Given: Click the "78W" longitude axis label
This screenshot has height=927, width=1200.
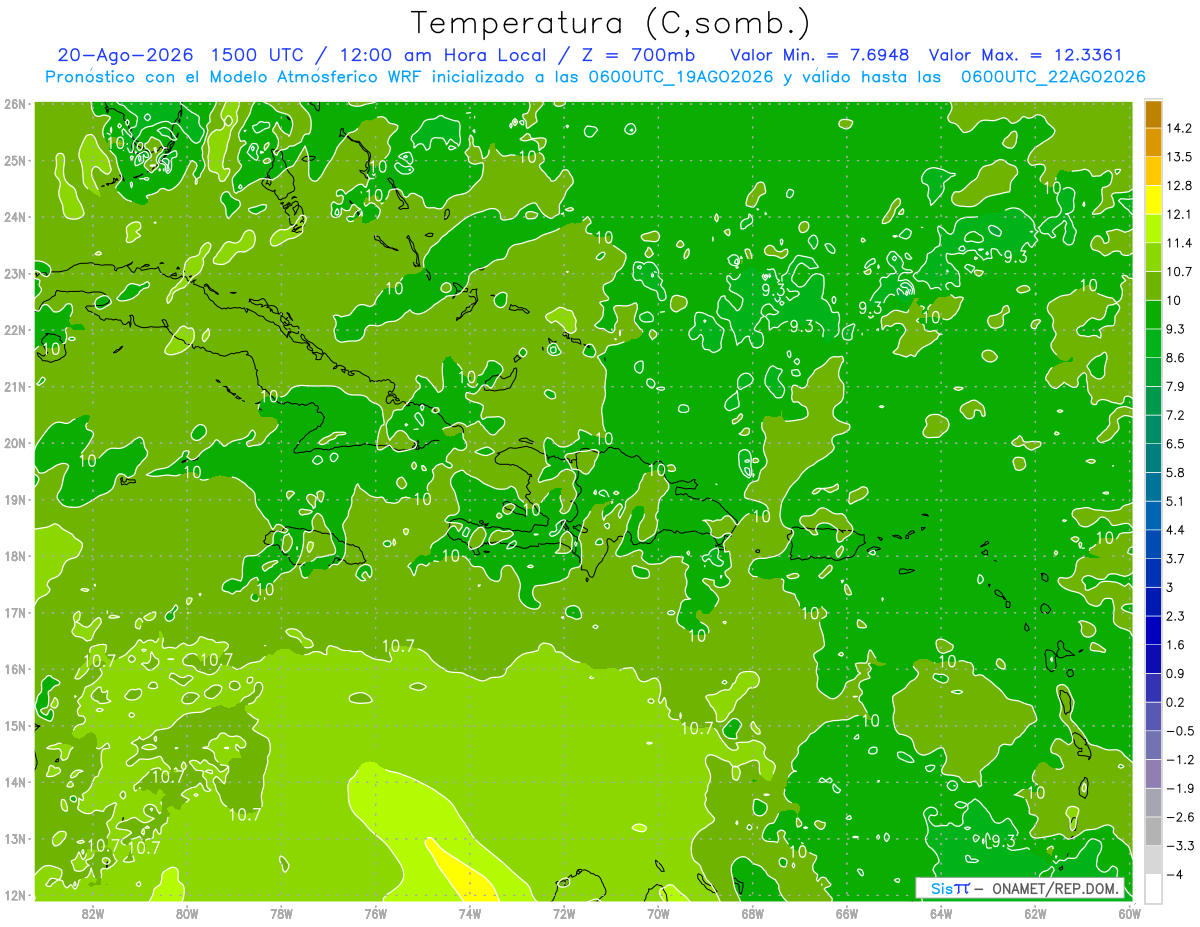Looking at the screenshot, I should coord(281,913).
